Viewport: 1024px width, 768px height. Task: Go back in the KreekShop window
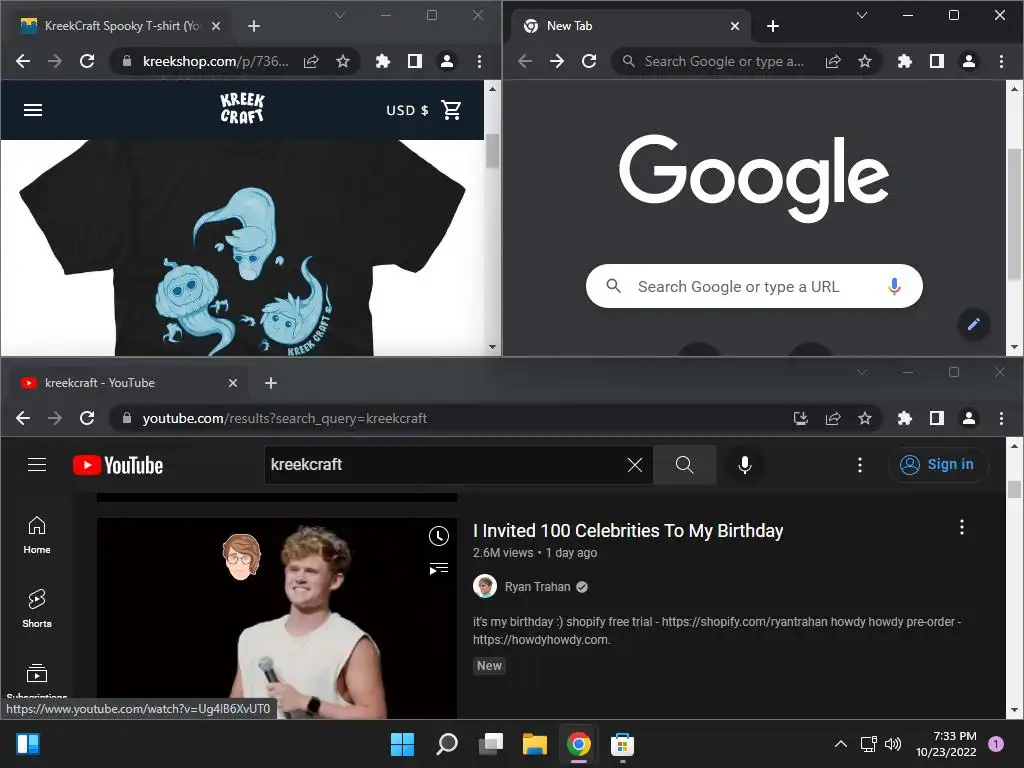[x=23, y=61]
